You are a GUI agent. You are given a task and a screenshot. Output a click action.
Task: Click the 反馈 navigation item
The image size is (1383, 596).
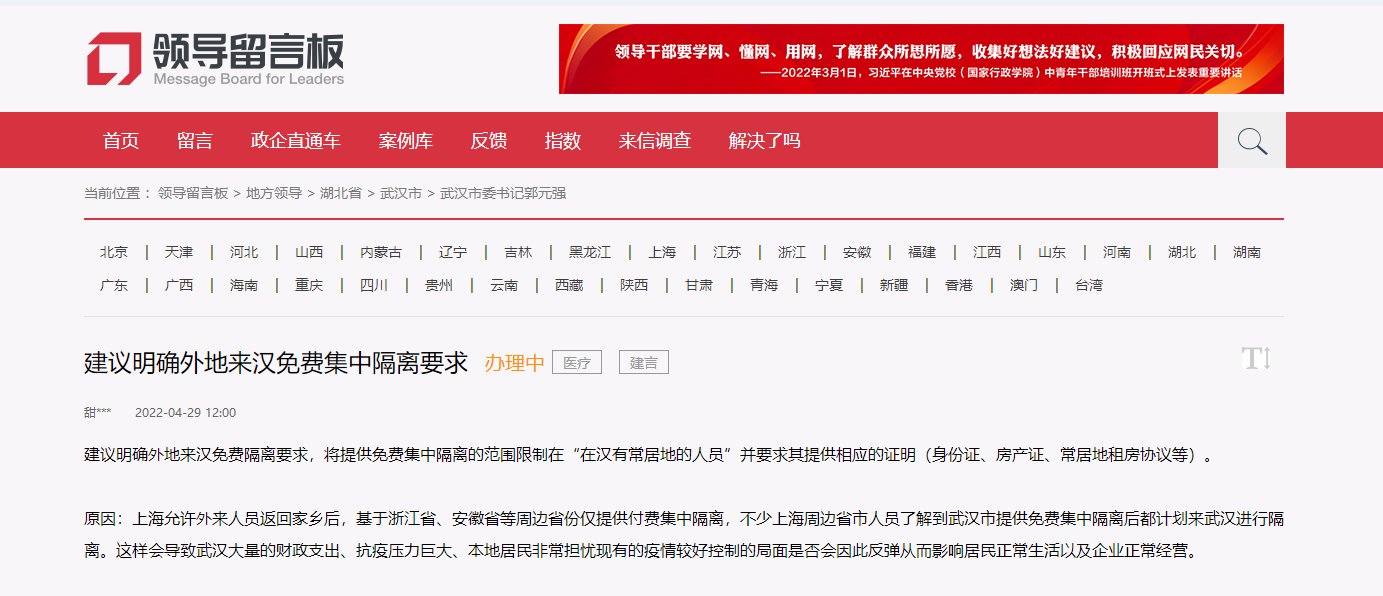pos(489,141)
